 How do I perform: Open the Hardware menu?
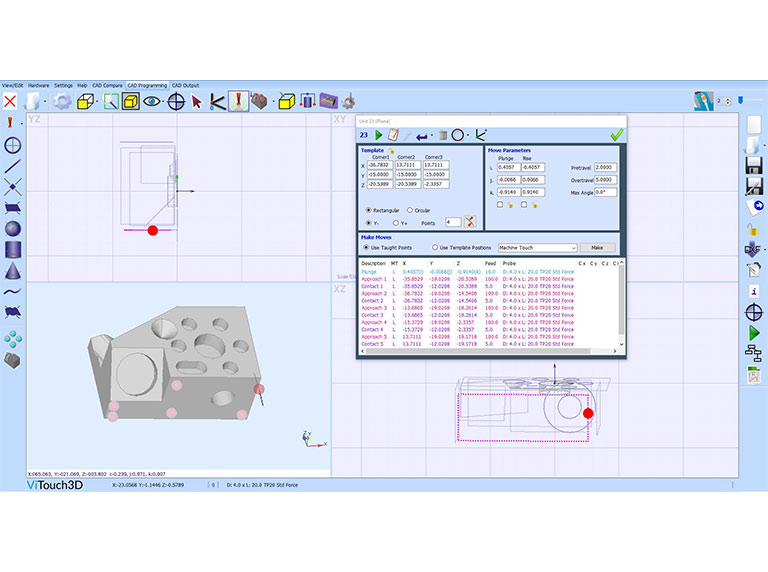click(38, 85)
